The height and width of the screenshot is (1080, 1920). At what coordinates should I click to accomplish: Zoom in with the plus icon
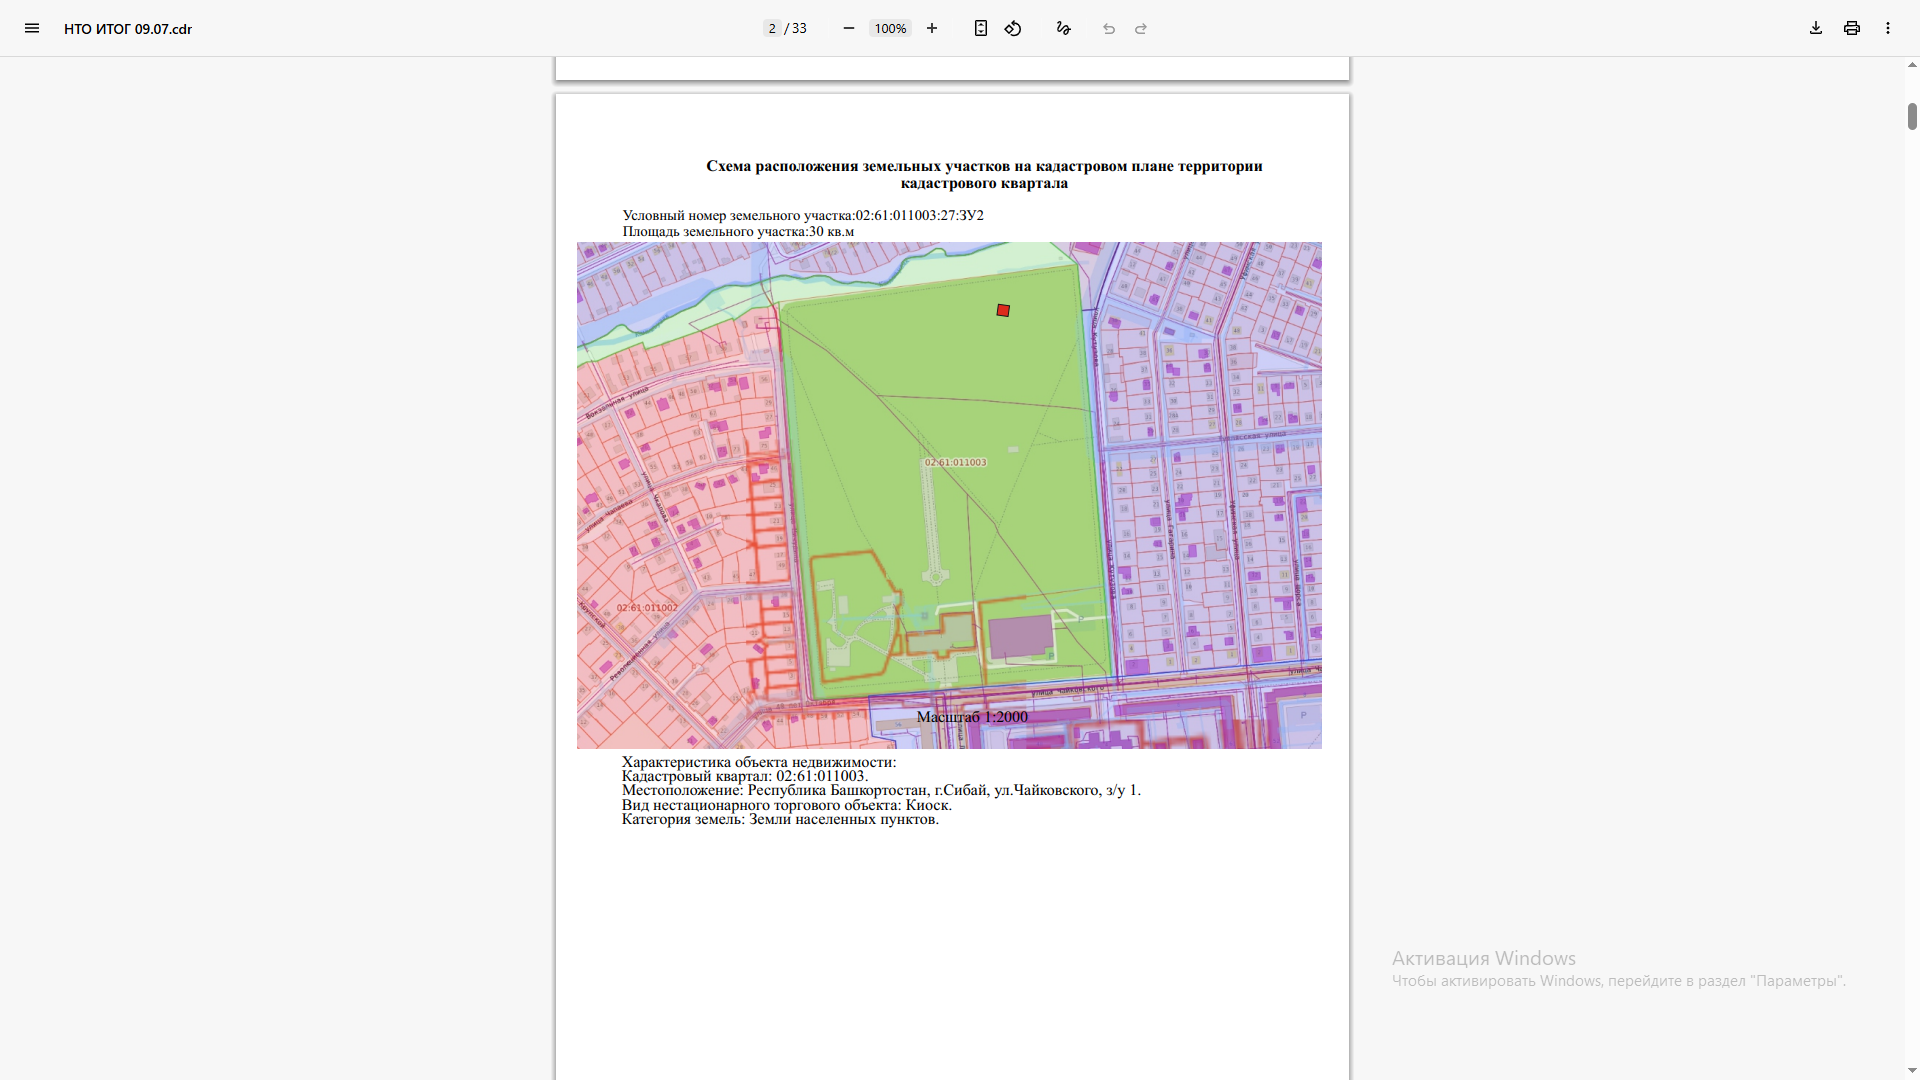tap(932, 28)
